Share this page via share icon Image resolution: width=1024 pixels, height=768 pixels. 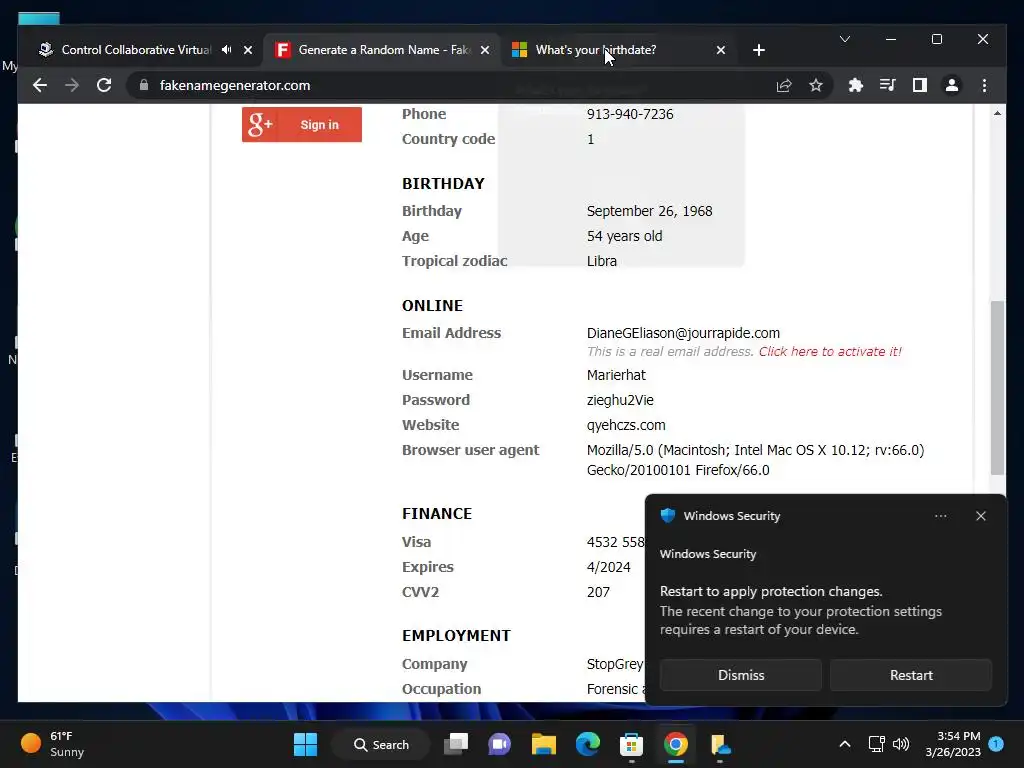point(784,86)
